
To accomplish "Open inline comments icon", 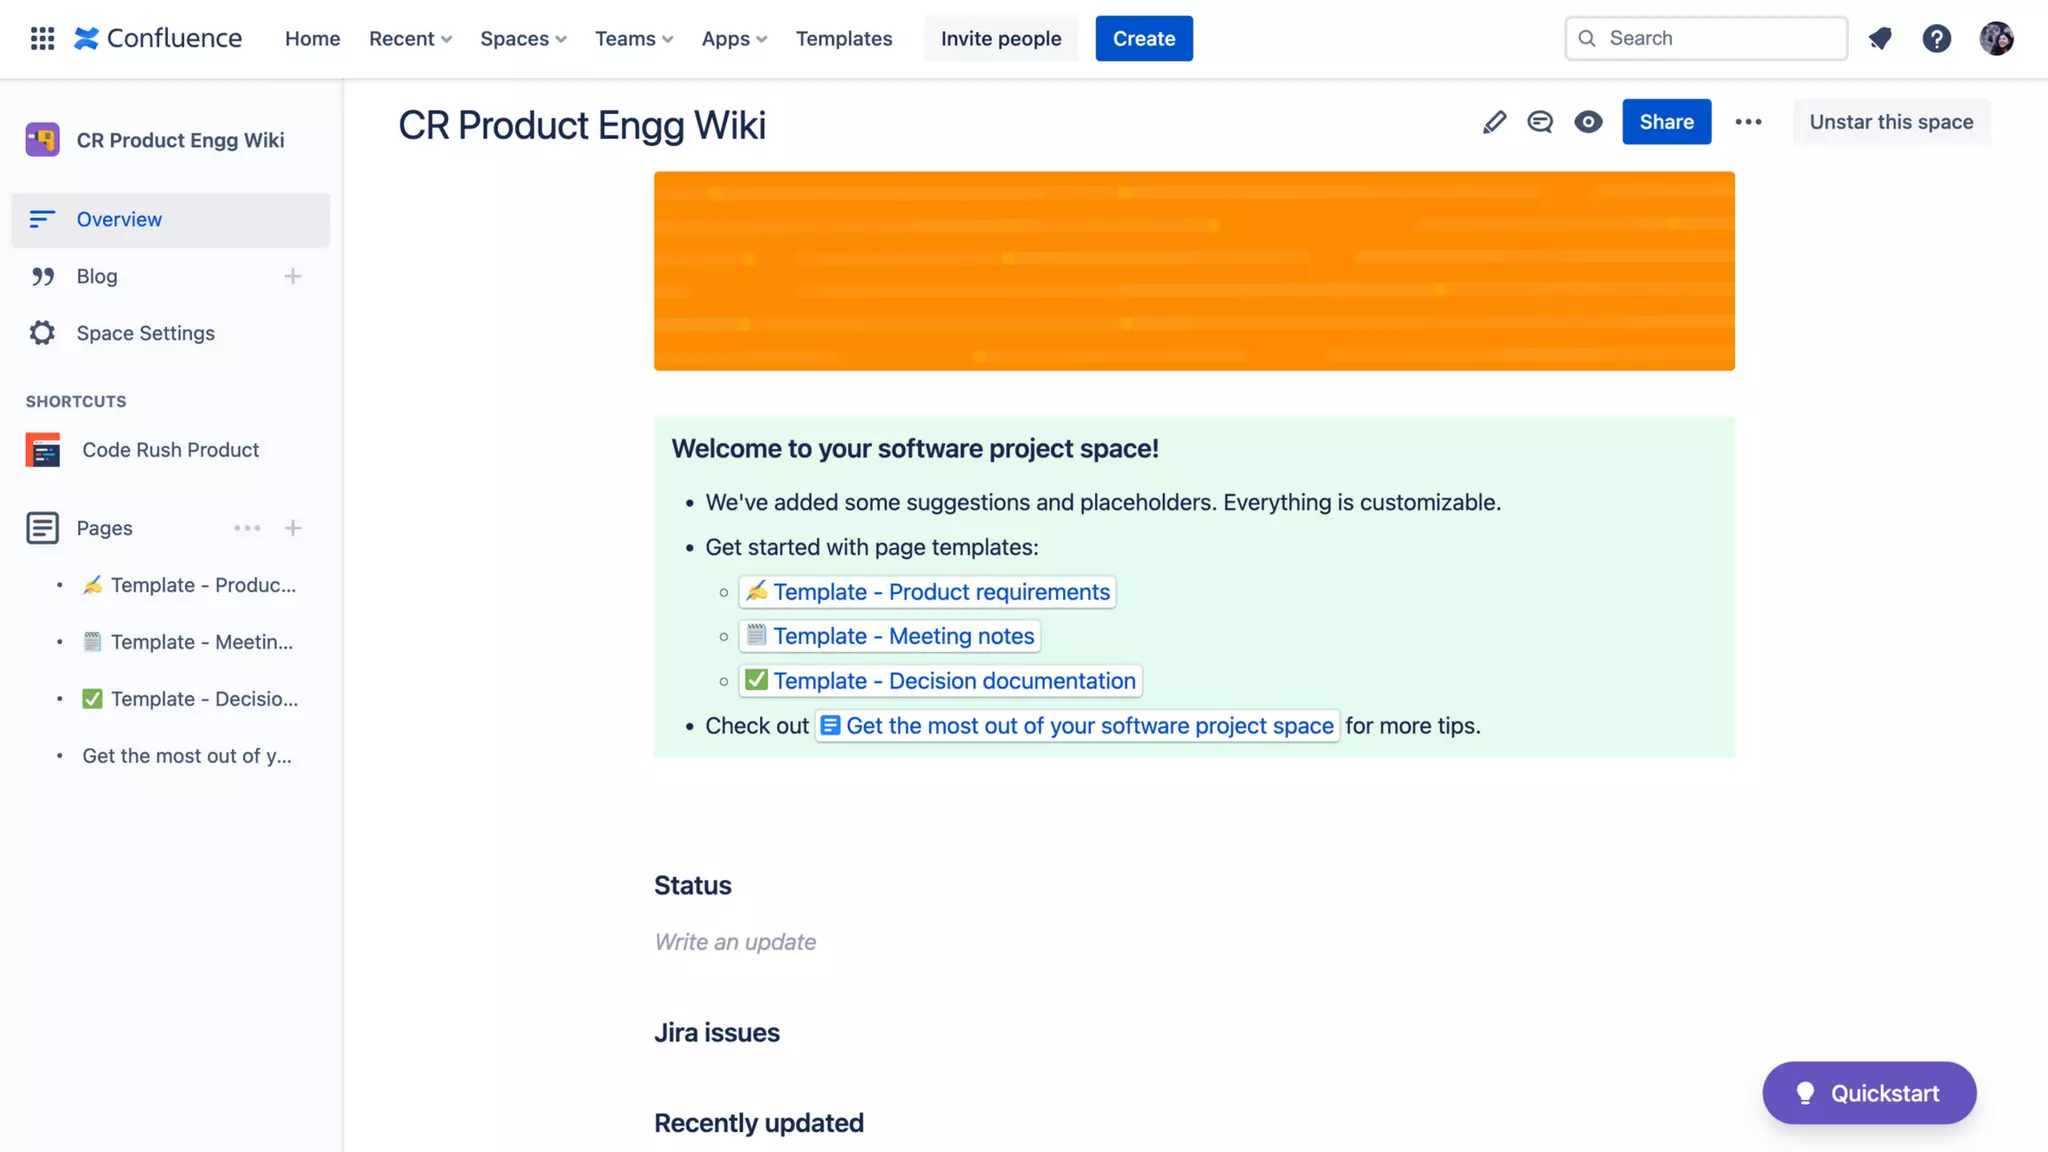I will click(1540, 122).
